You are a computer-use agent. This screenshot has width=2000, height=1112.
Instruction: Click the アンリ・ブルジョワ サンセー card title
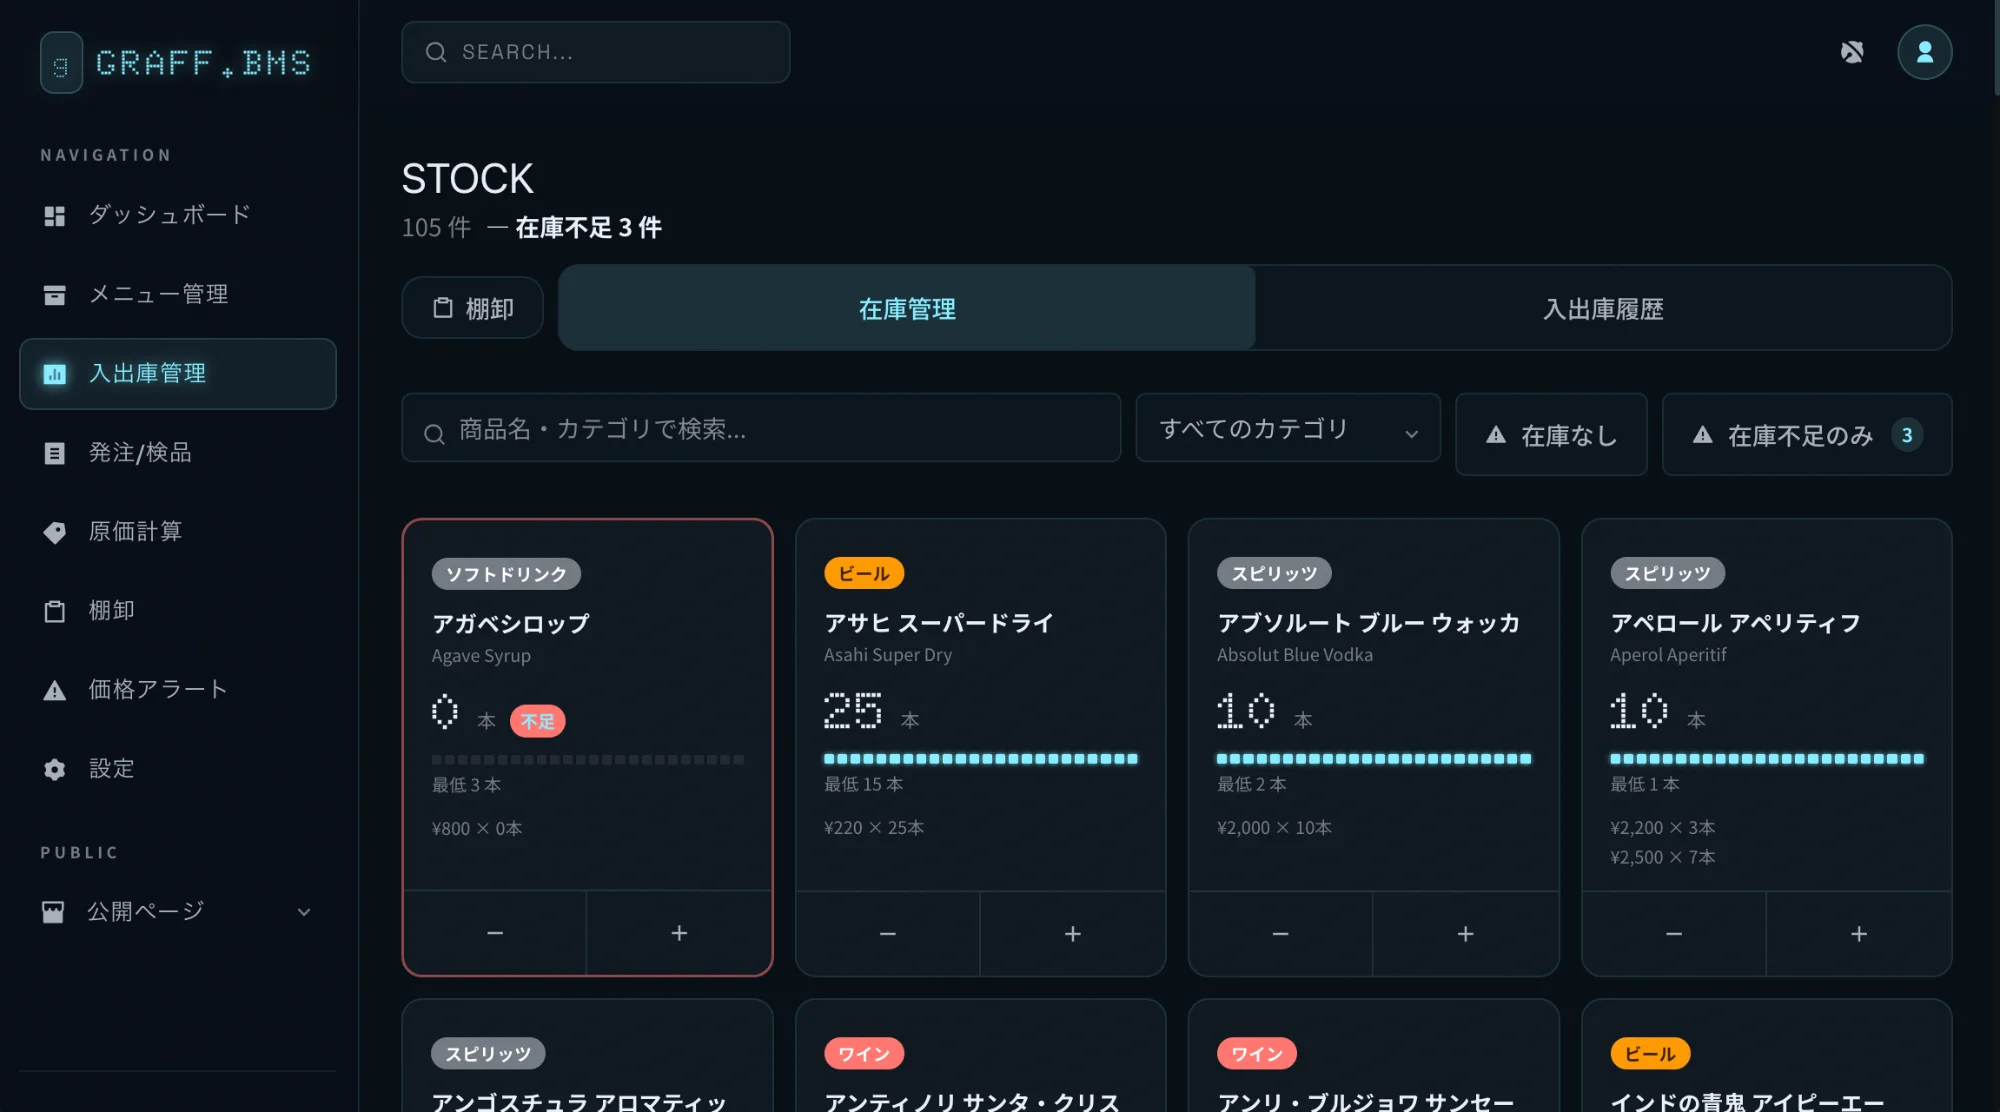(x=1365, y=1101)
